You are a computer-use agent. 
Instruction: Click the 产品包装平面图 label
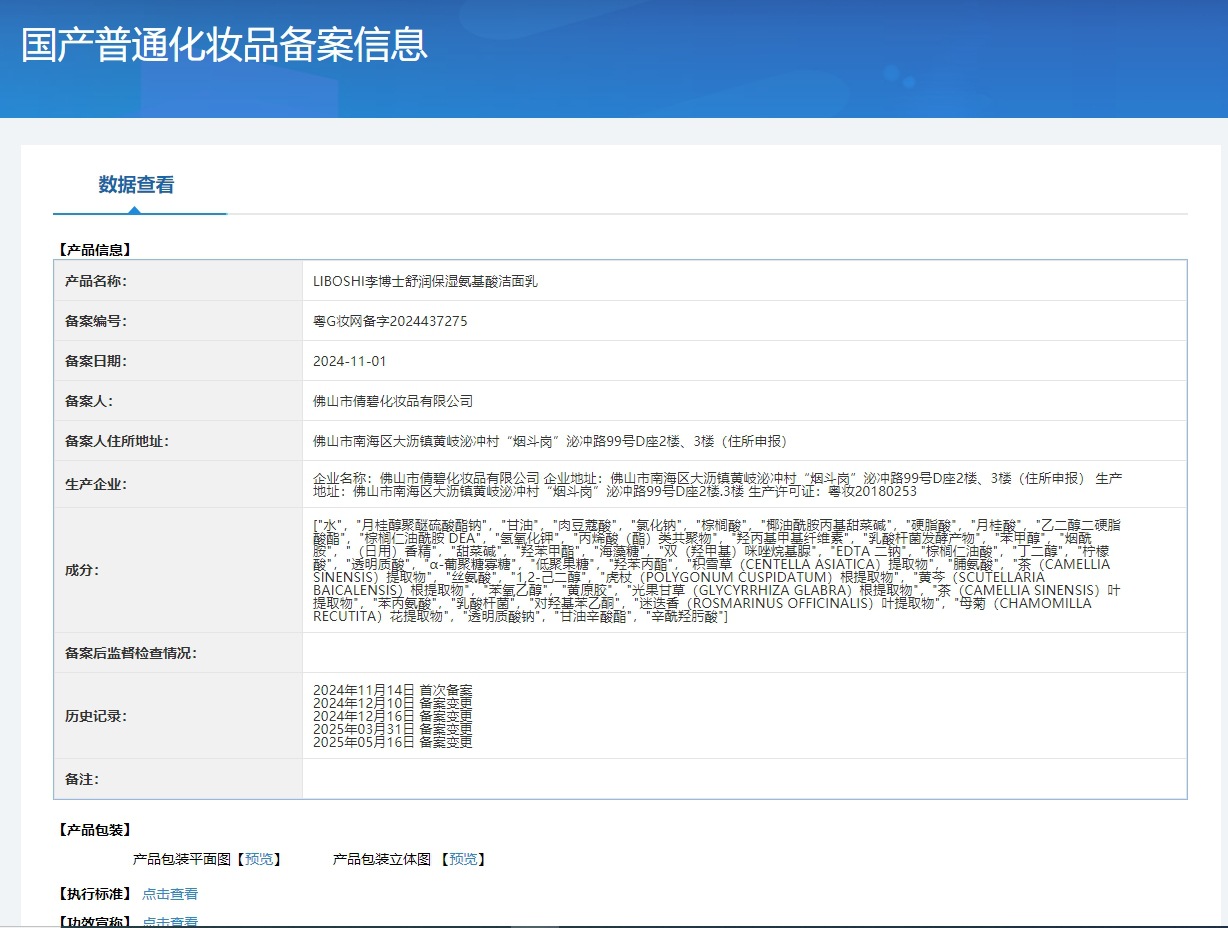pos(182,859)
